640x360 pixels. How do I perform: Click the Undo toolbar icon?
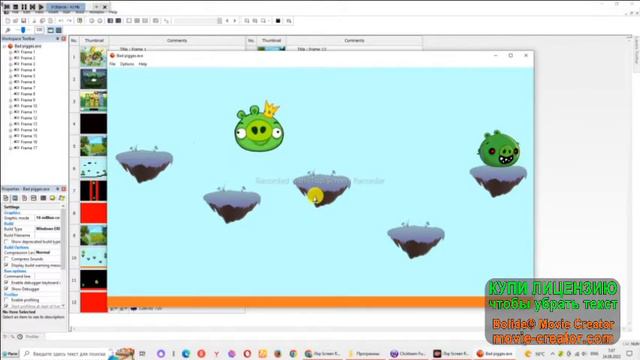[61, 21]
